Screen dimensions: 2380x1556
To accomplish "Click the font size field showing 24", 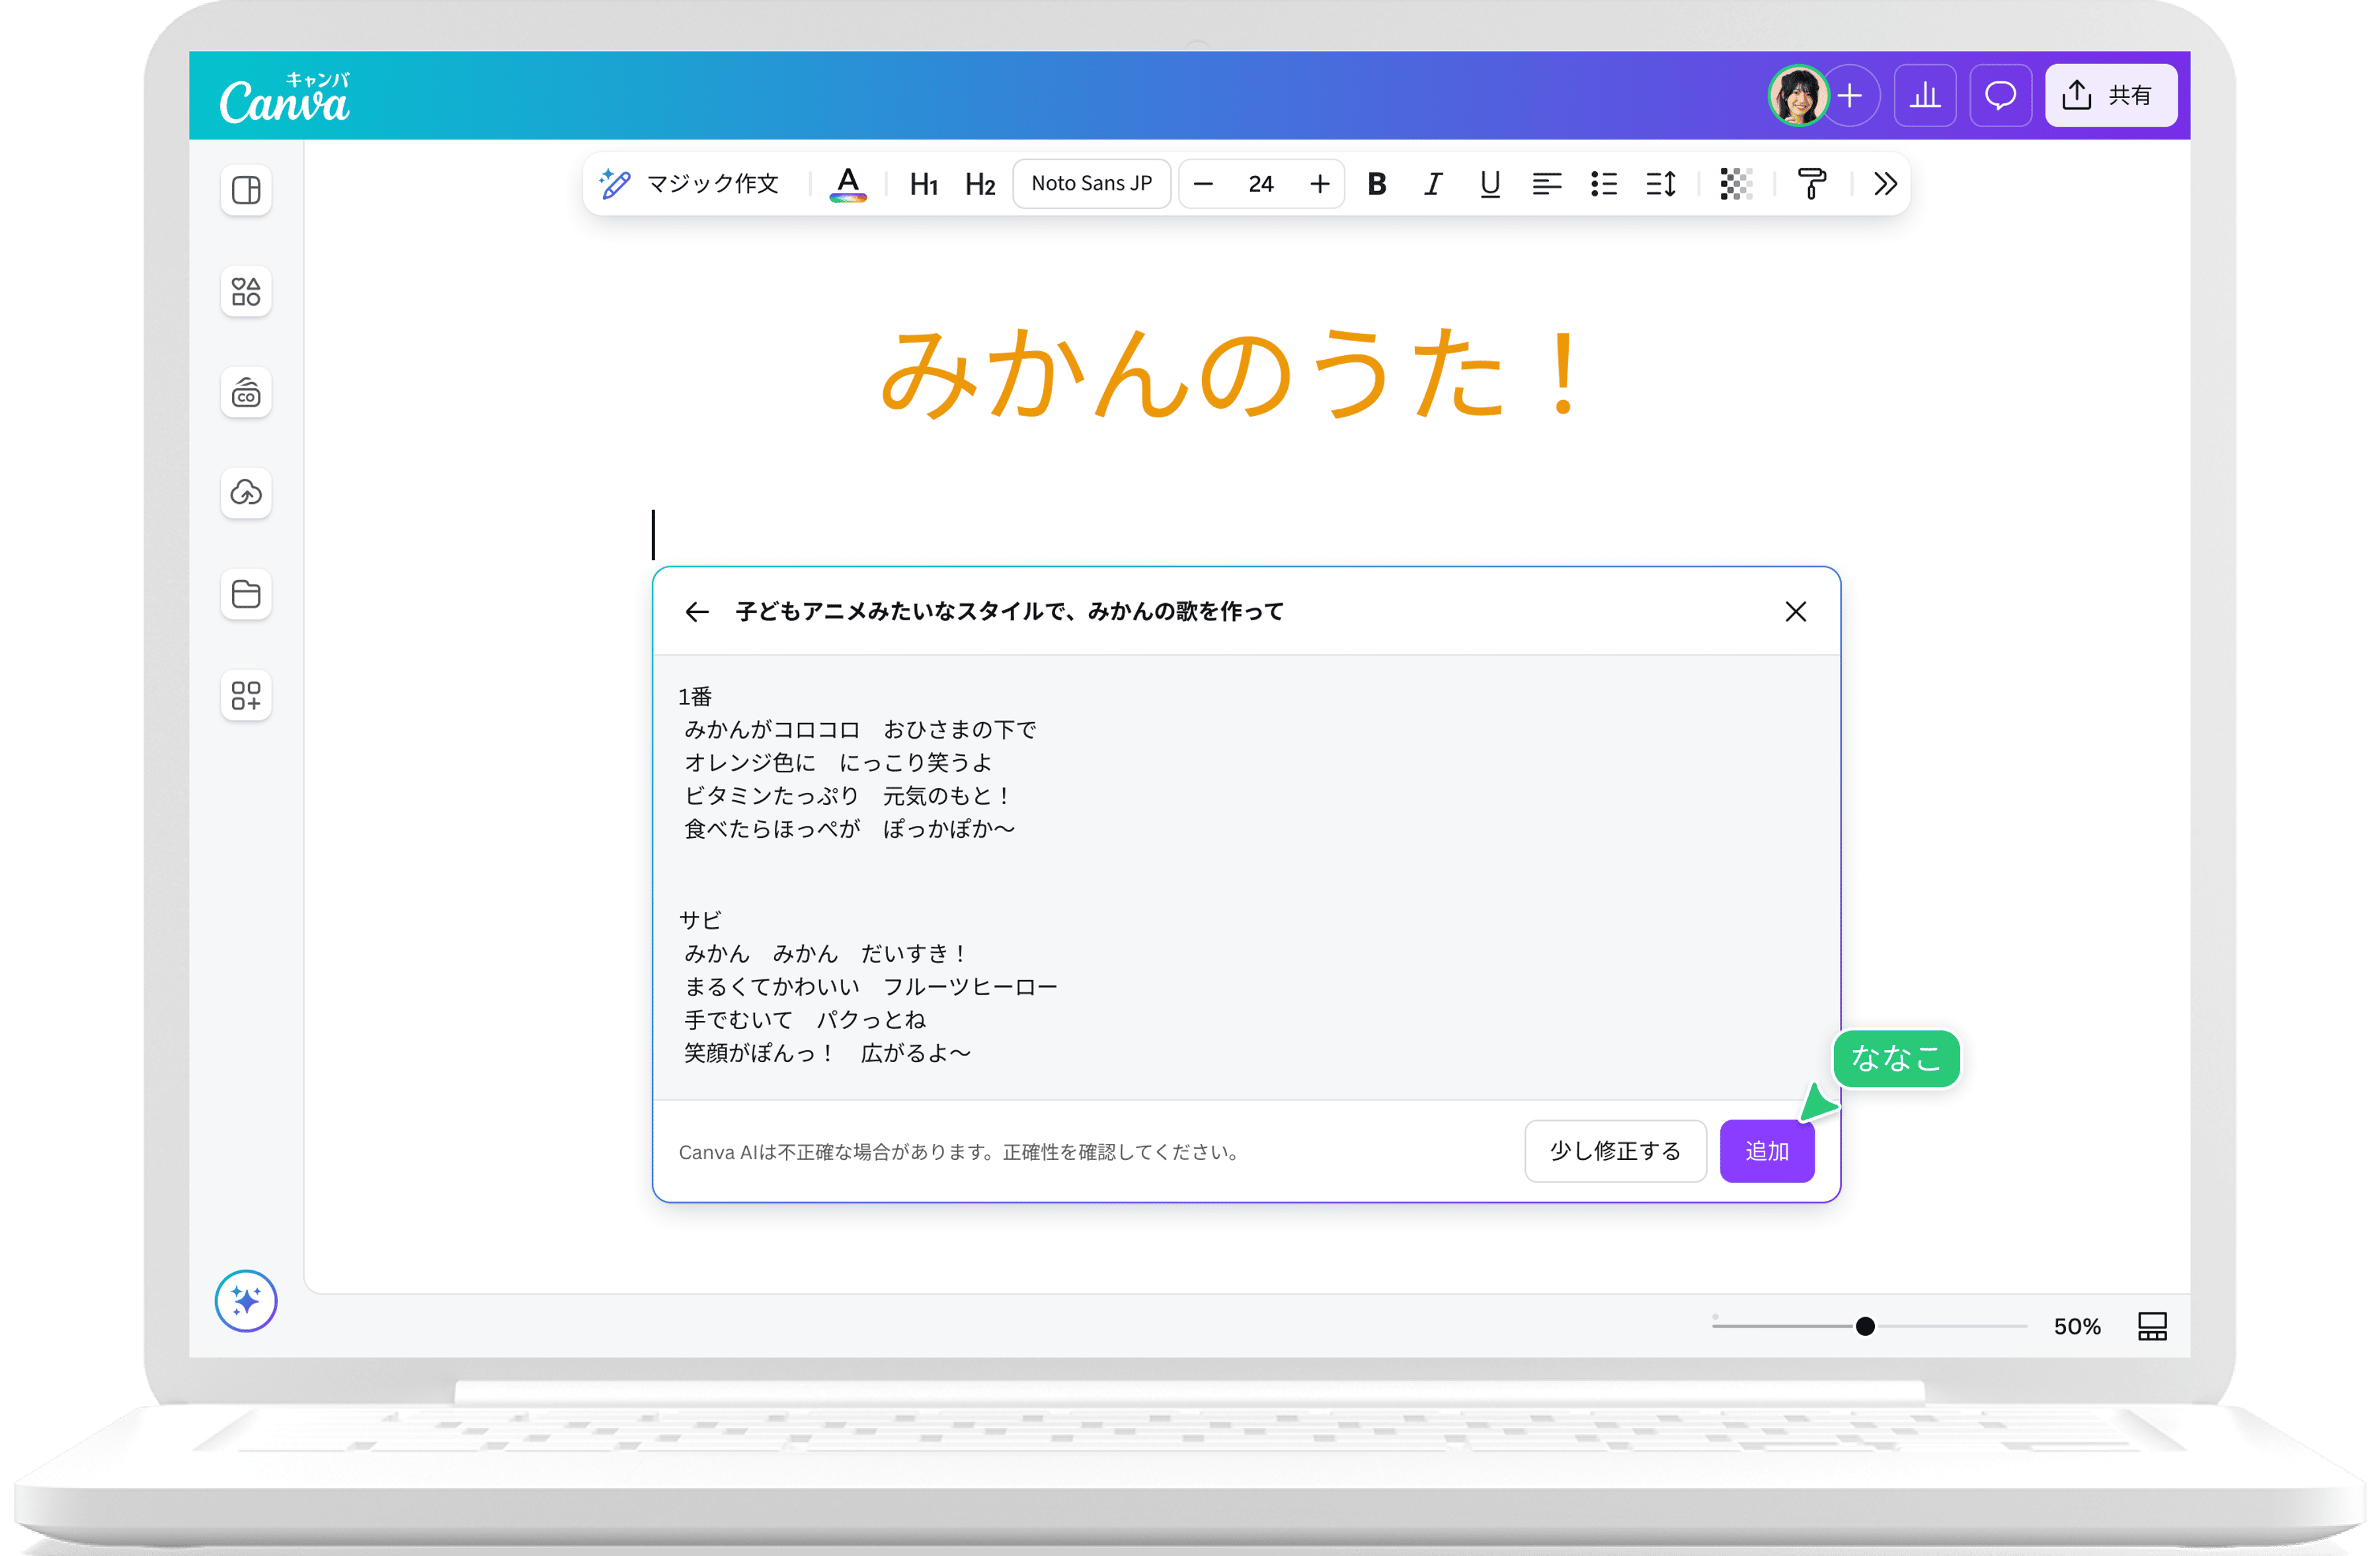I will click(x=1261, y=184).
